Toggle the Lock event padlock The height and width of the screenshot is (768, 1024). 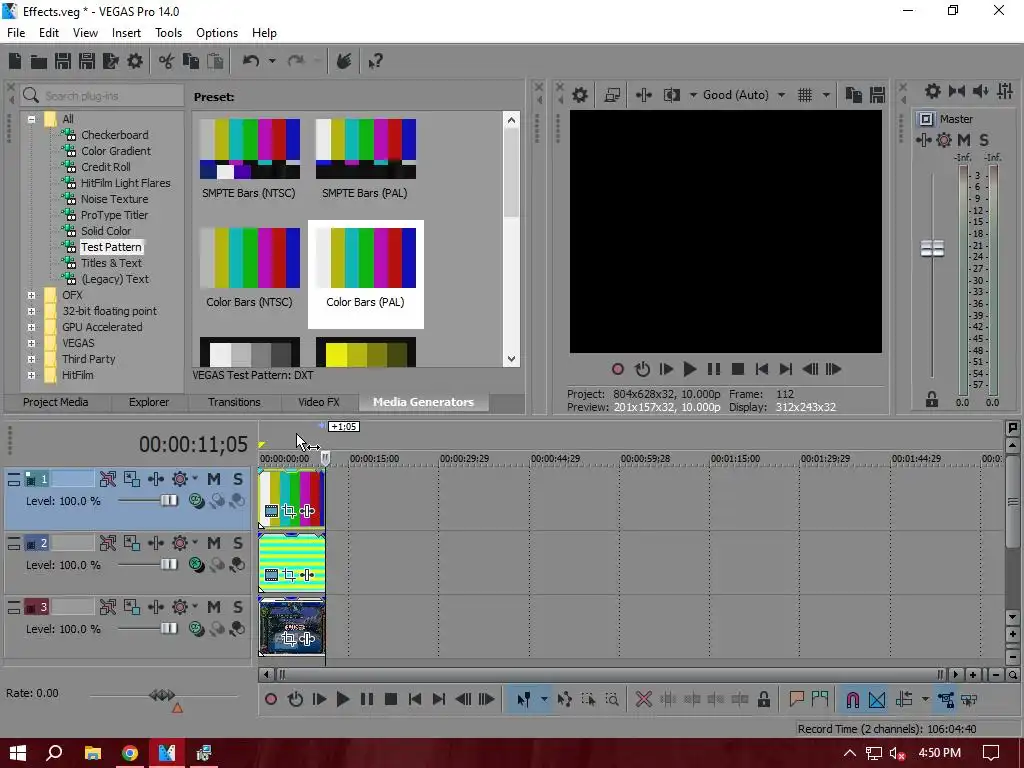pos(763,699)
